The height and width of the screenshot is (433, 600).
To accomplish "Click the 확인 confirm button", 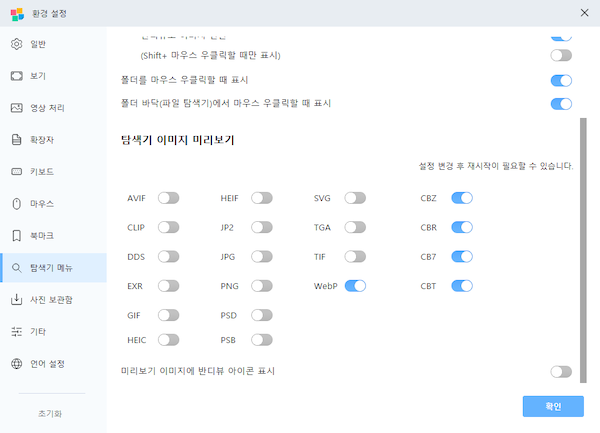I will point(553,406).
